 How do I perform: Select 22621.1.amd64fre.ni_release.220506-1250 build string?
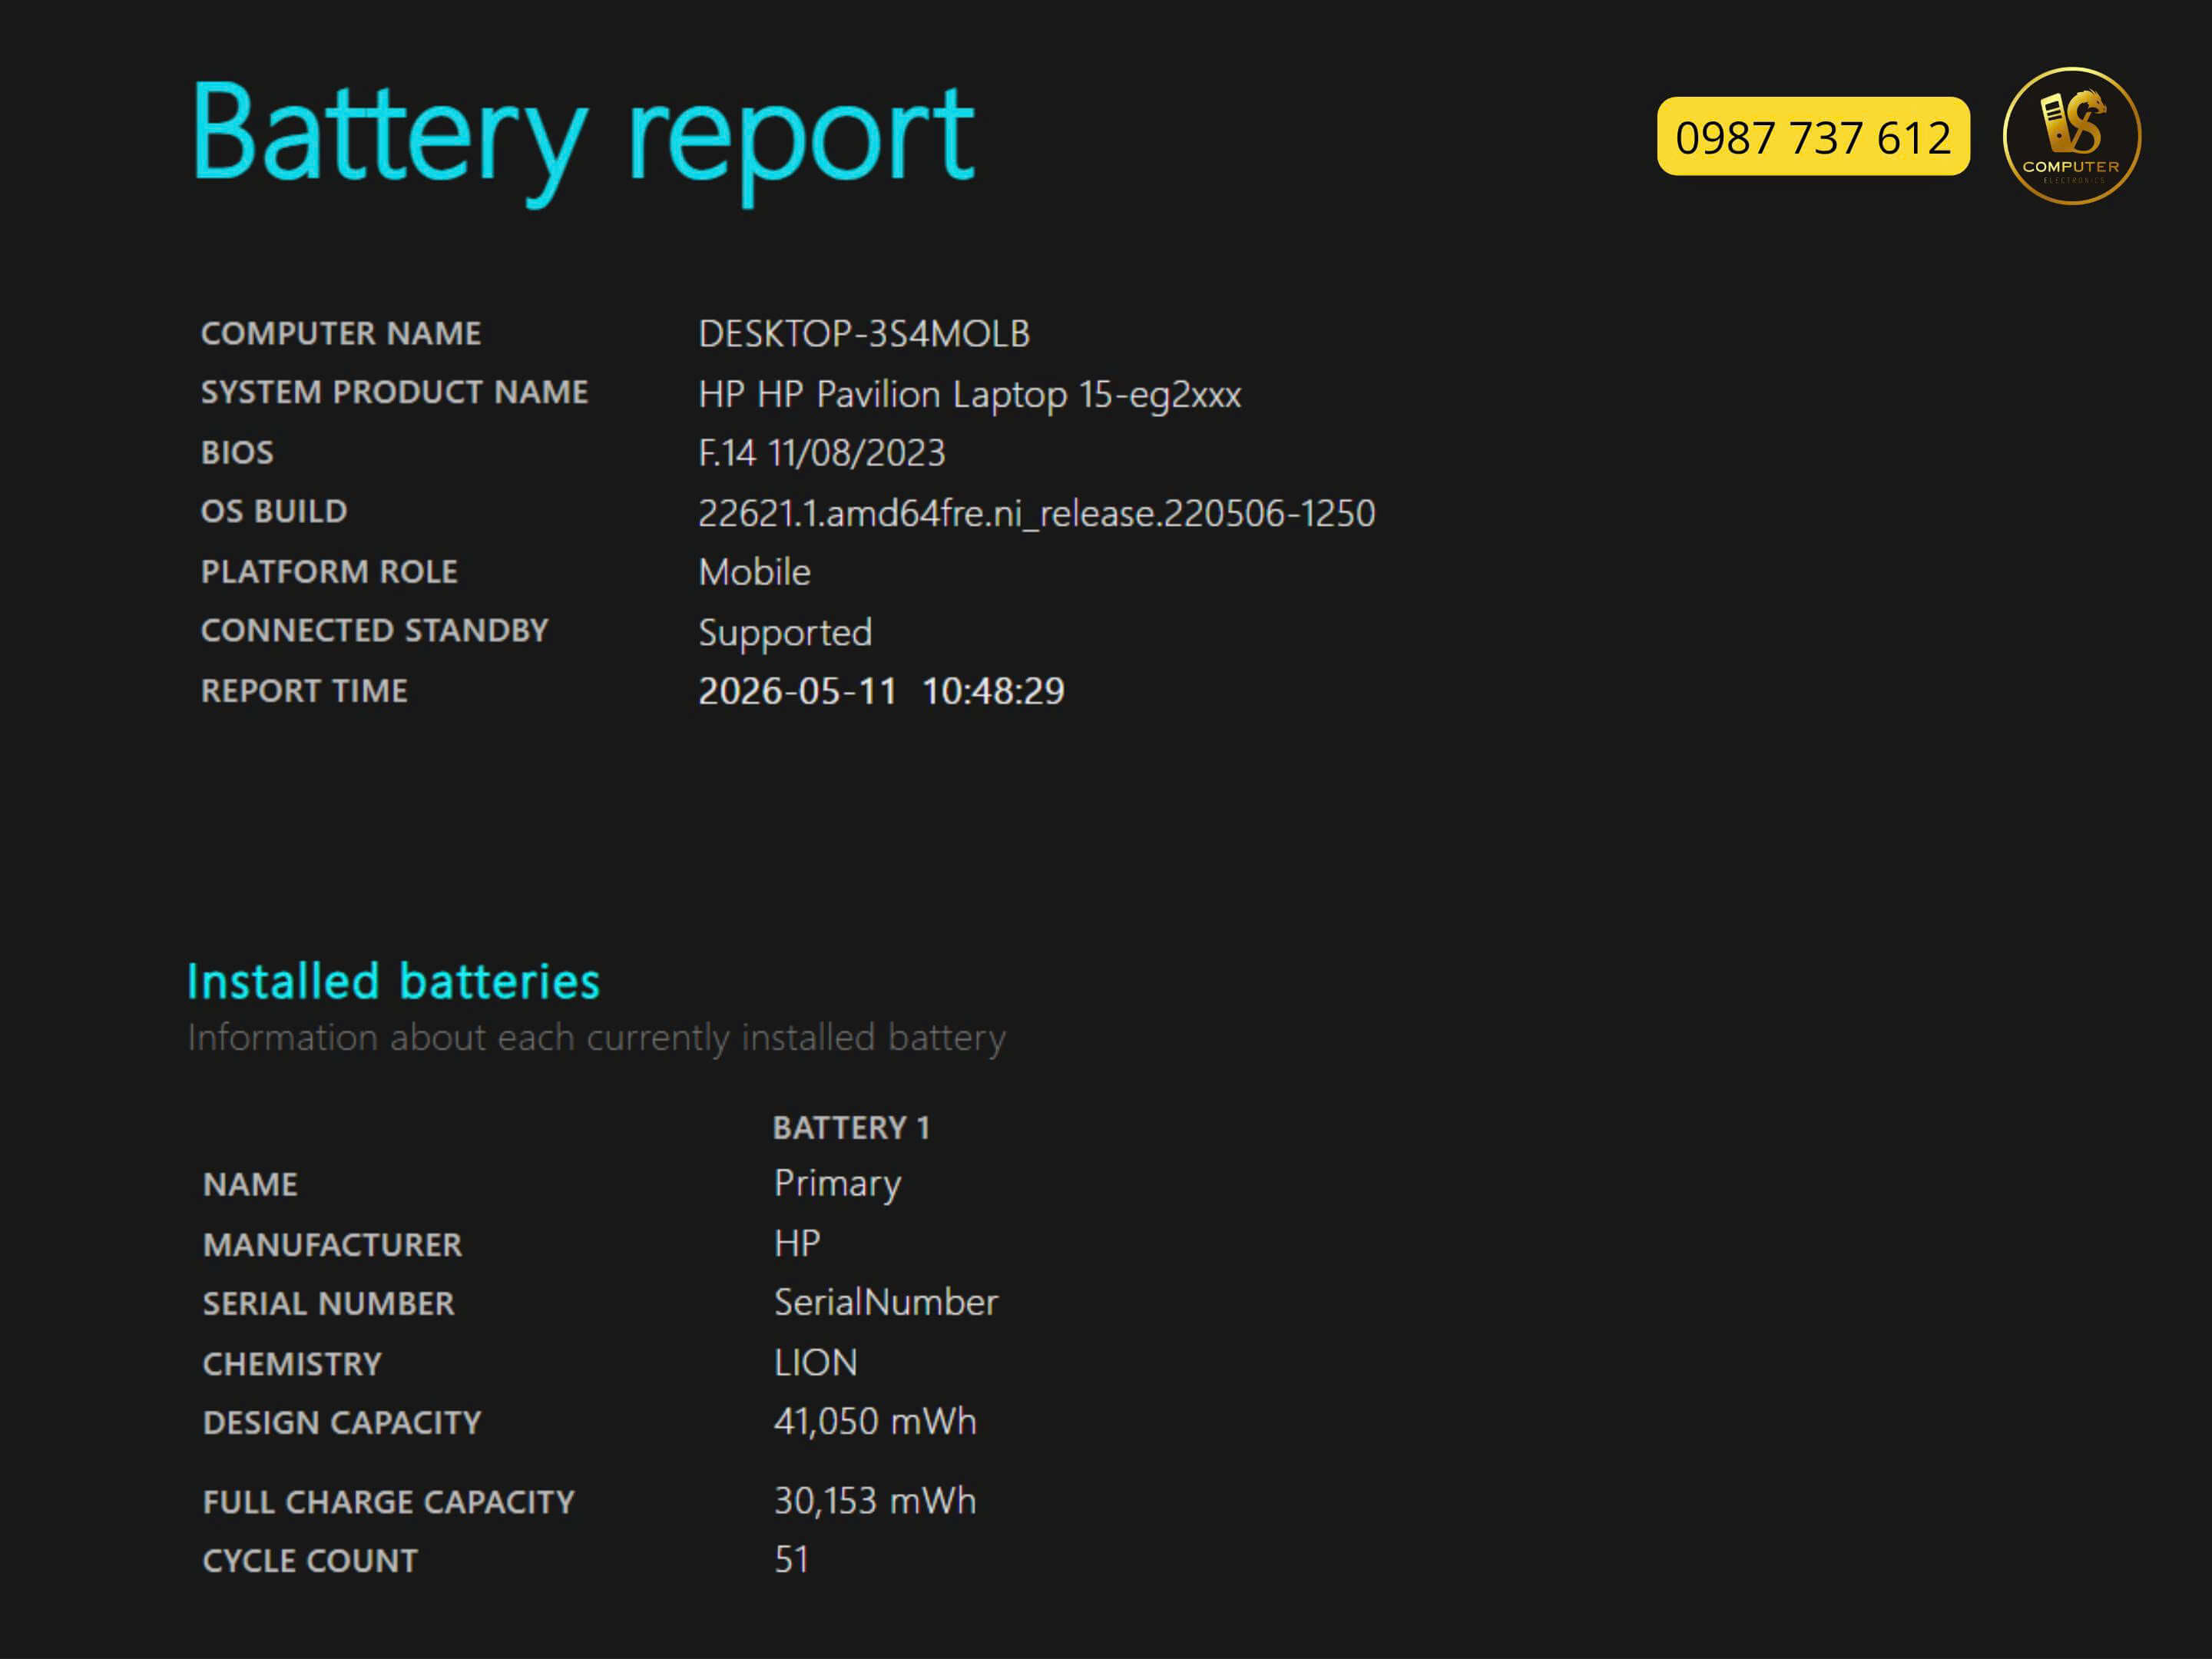tap(1037, 514)
